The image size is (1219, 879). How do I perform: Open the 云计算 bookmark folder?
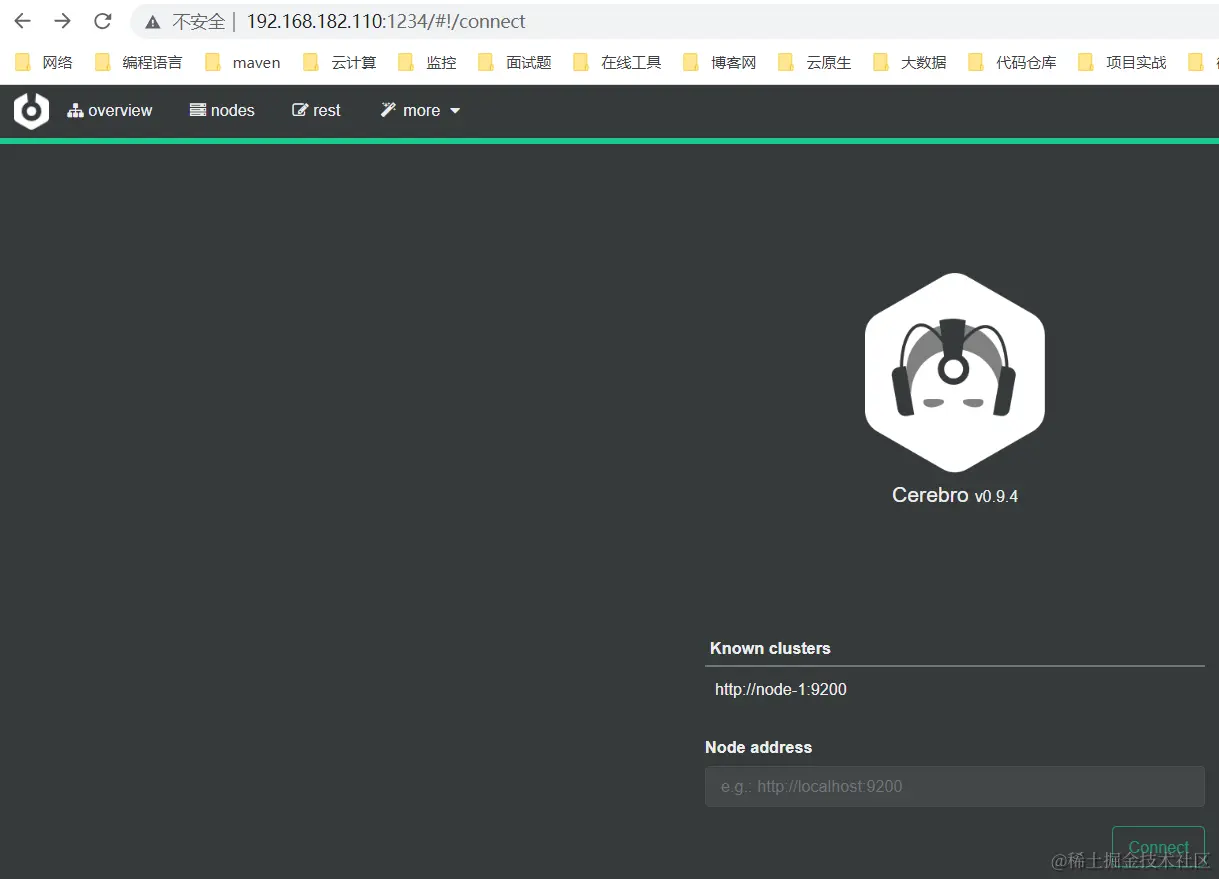[340, 62]
